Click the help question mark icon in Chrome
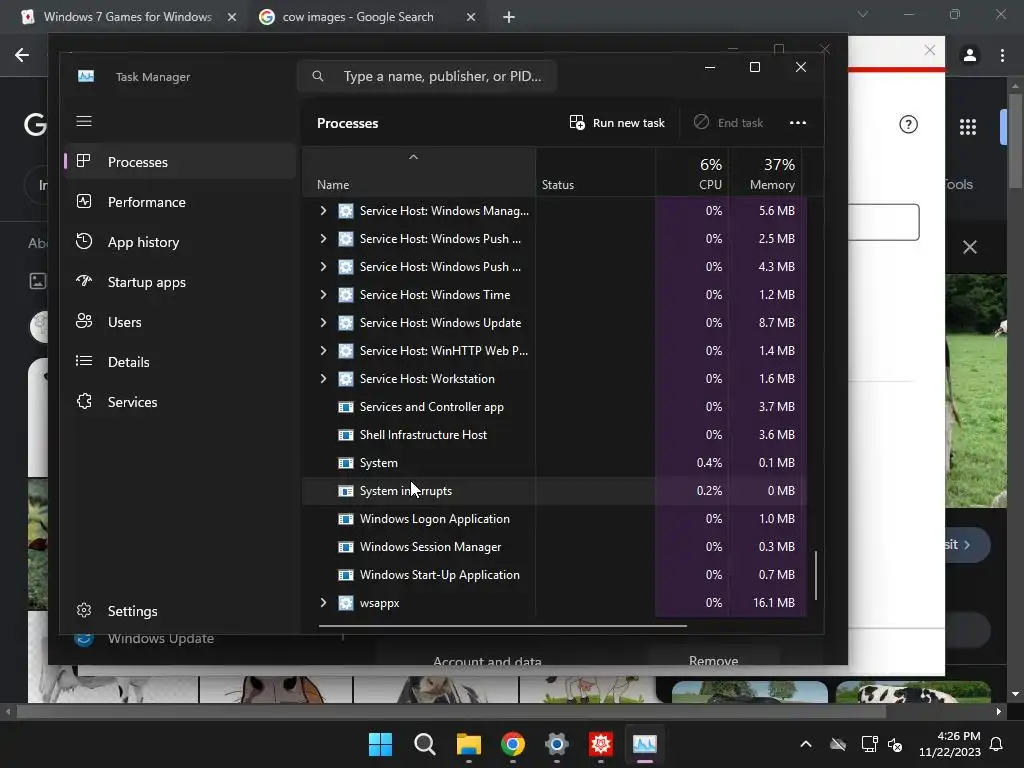1024x768 pixels. coord(908,124)
